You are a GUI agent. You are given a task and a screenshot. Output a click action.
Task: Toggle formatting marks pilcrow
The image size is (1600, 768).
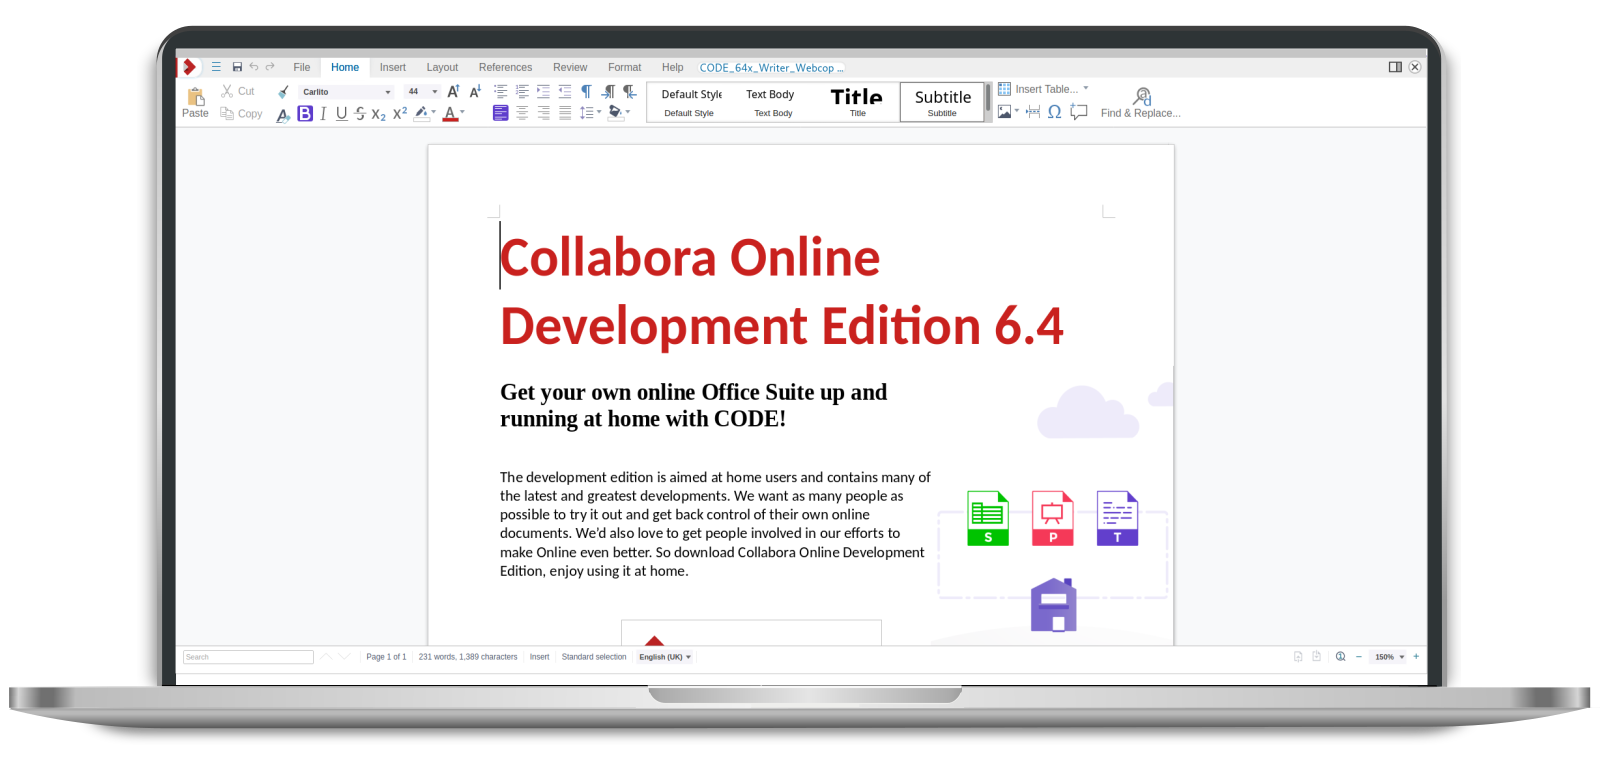tap(586, 91)
